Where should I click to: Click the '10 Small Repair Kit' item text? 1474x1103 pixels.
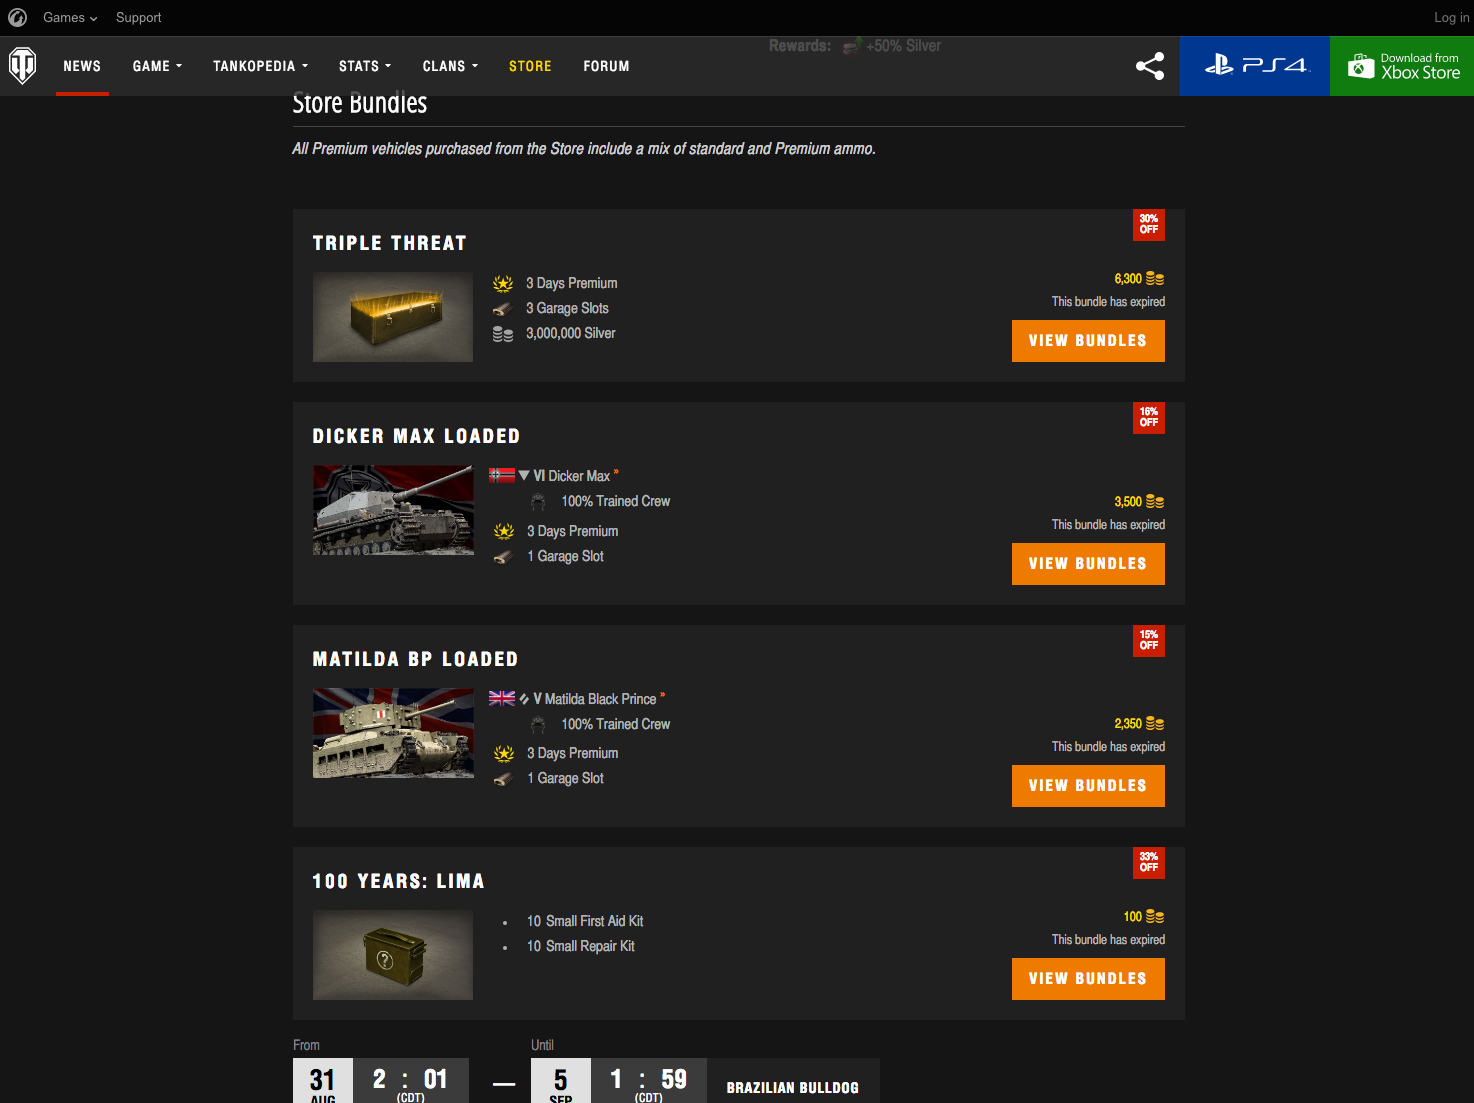pyautogui.click(x=581, y=946)
